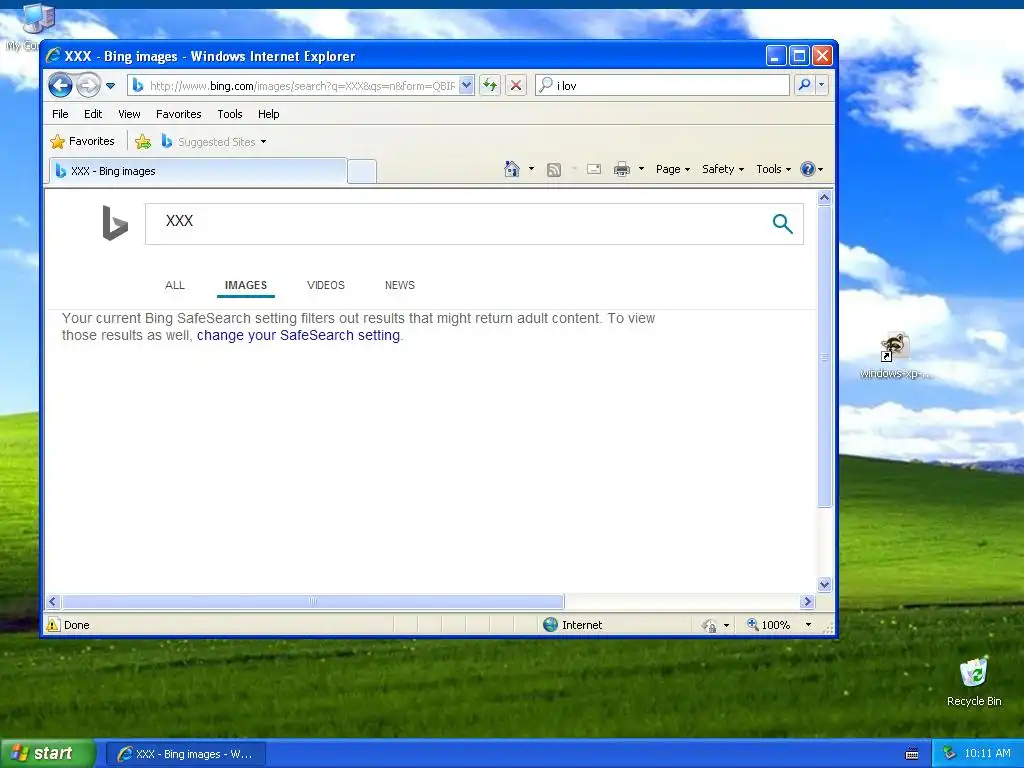Click the IE search magnifier button
Screen dimensions: 1024x768
point(805,85)
